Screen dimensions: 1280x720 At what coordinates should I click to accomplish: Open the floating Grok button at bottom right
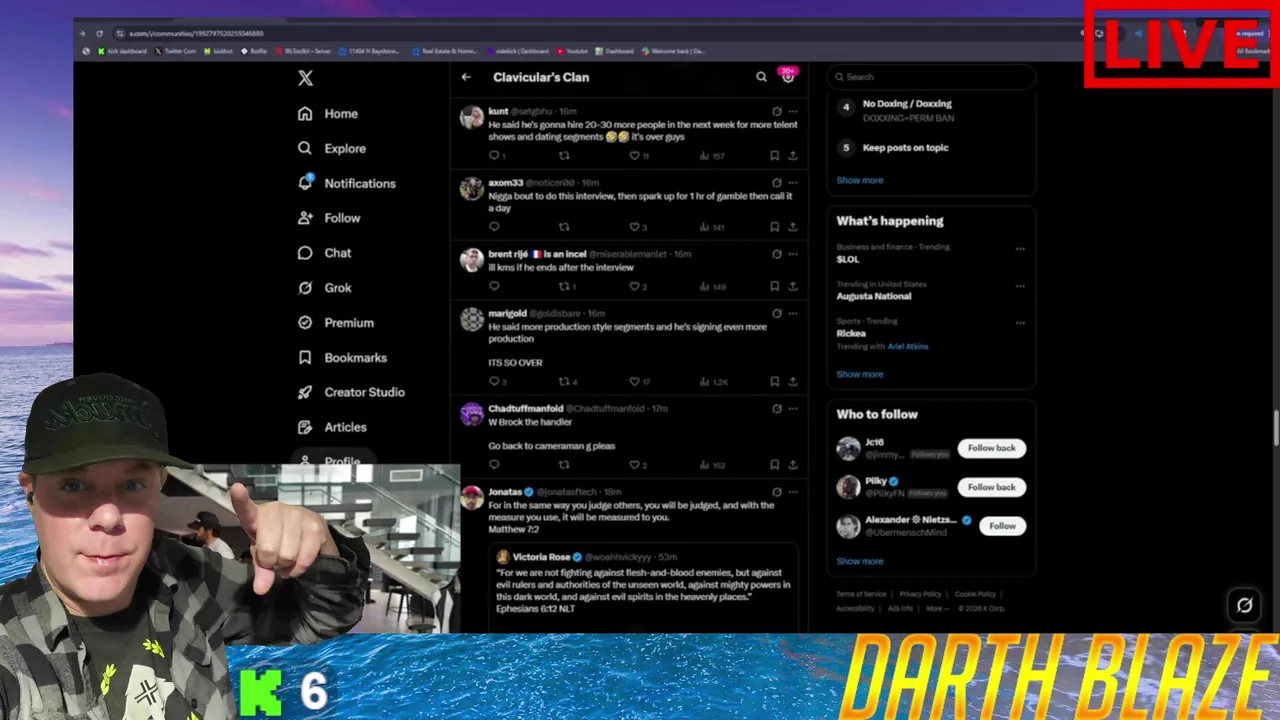tap(1244, 605)
